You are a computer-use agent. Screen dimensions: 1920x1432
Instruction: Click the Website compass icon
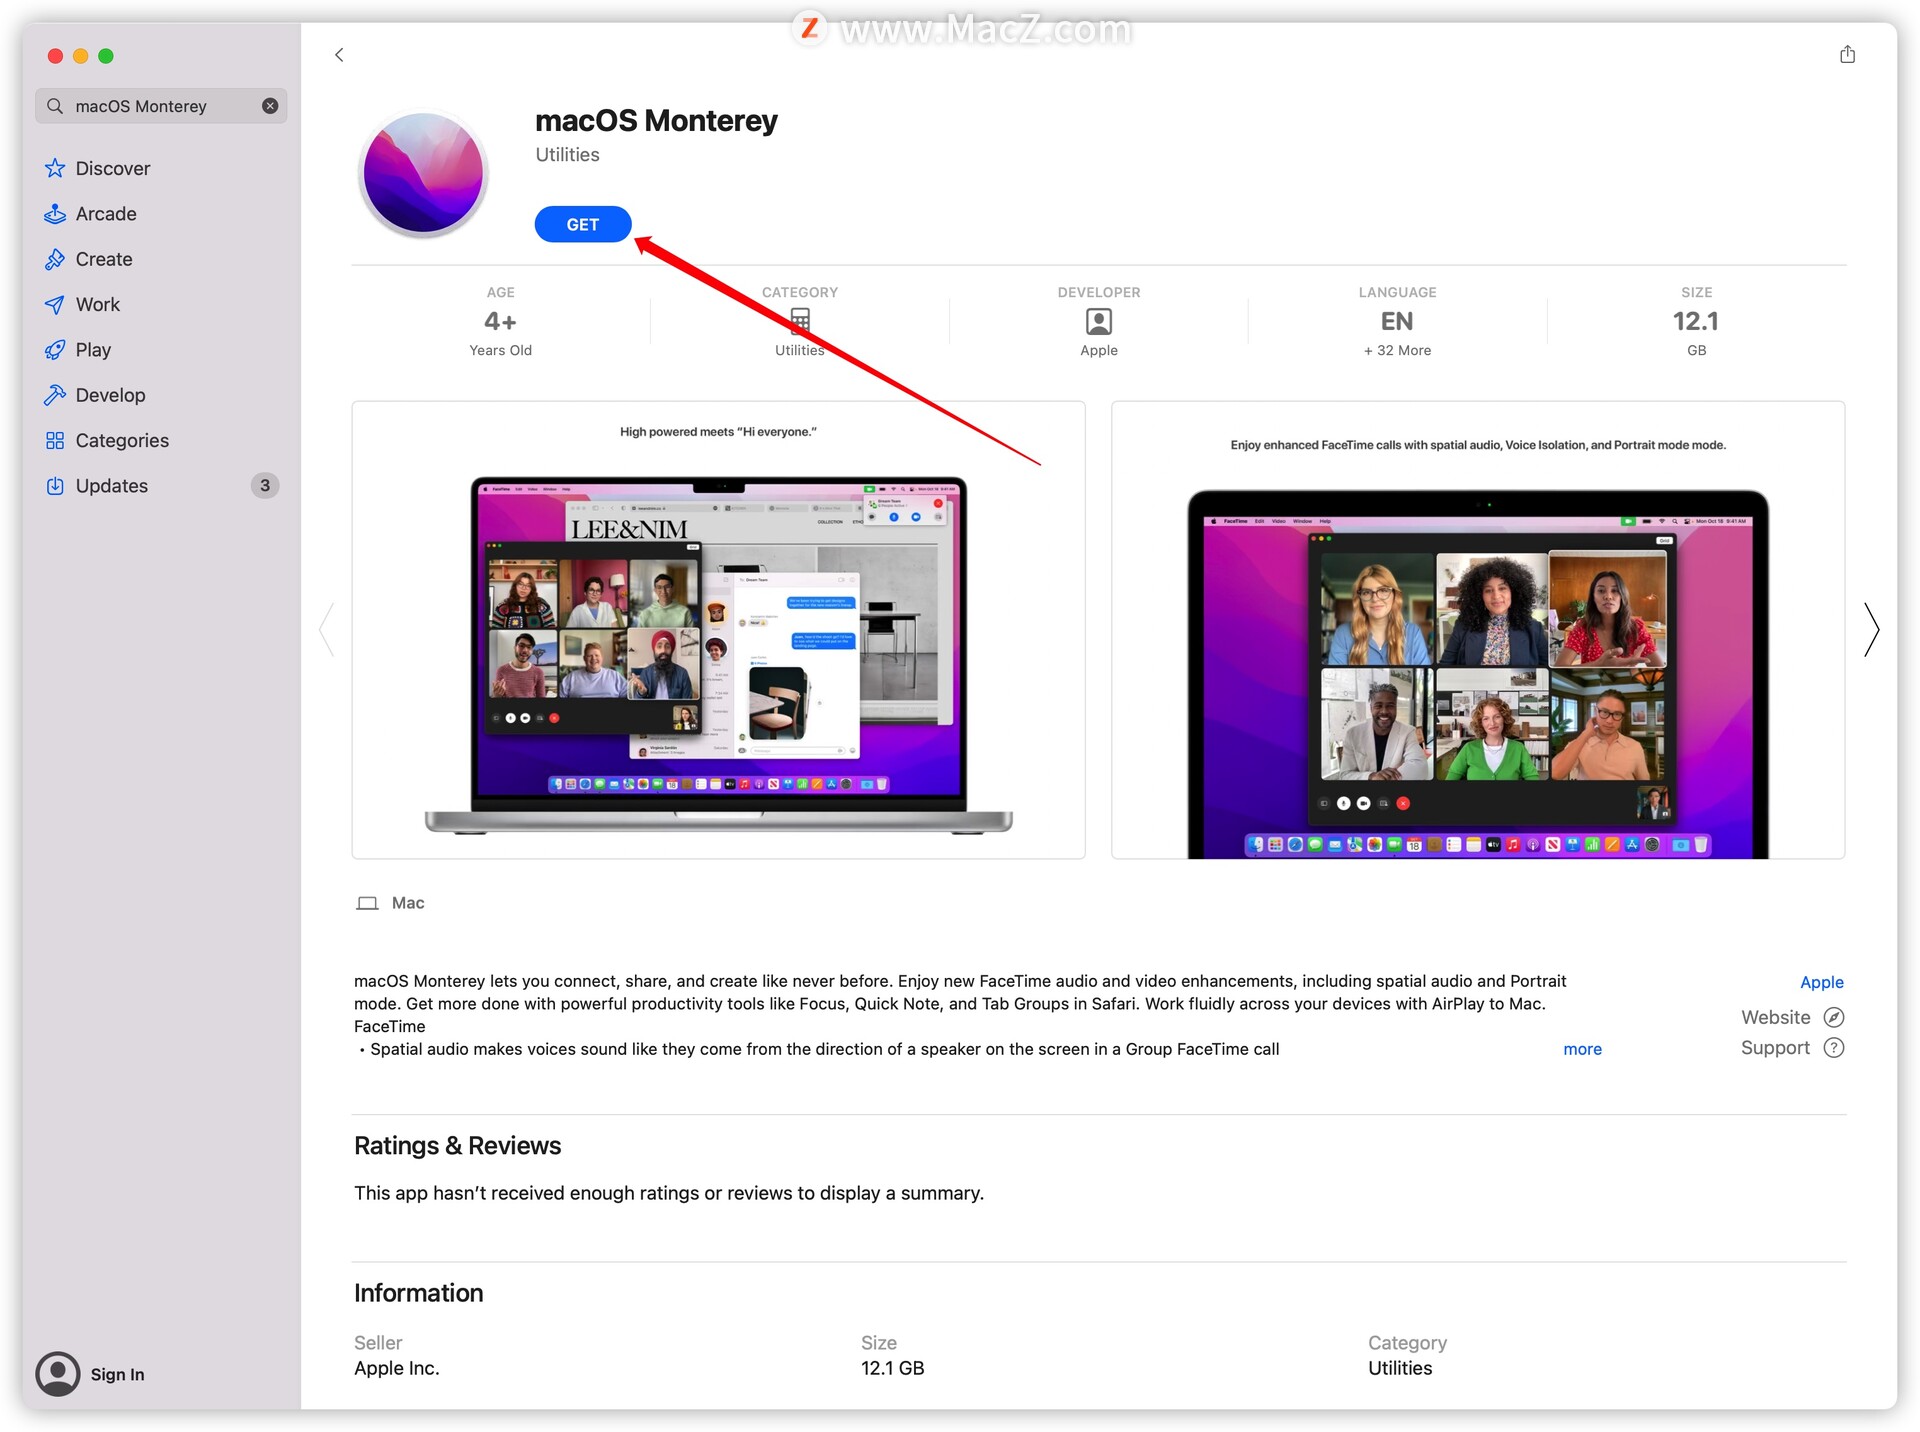pos(1834,1017)
